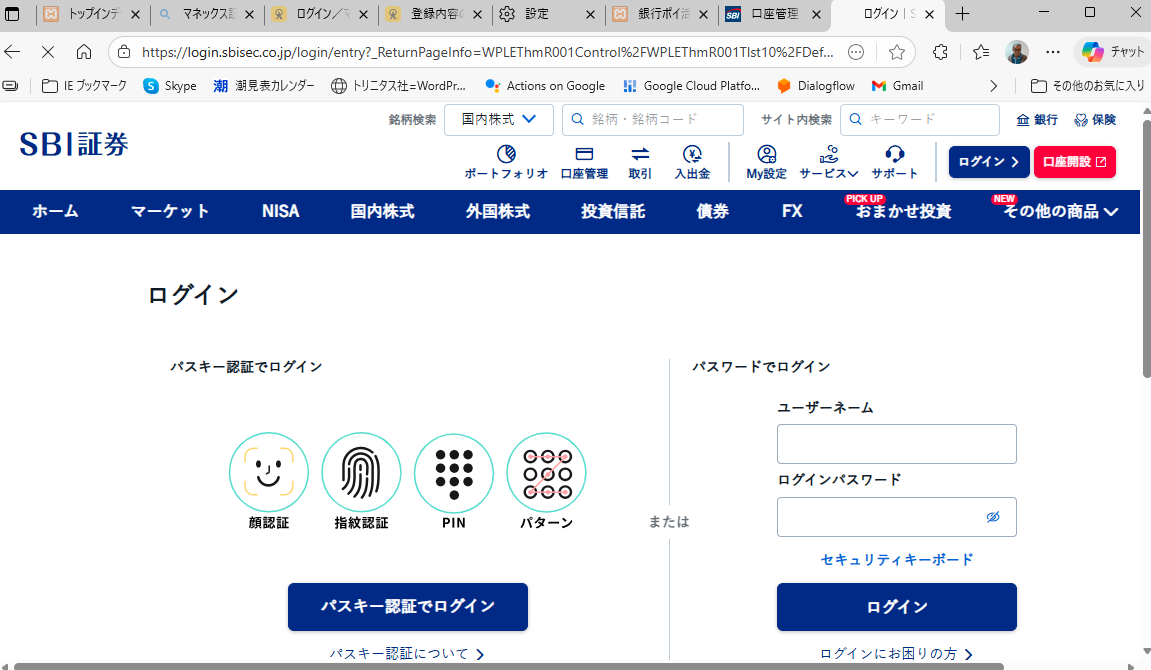
Task: Expand その他の商品 navigation menu
Action: pos(1060,212)
